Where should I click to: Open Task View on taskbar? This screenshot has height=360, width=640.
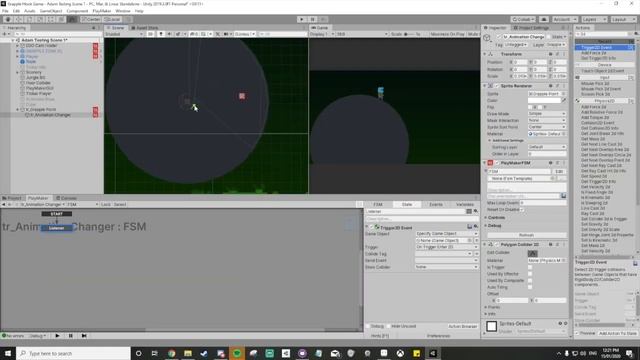click(154, 353)
